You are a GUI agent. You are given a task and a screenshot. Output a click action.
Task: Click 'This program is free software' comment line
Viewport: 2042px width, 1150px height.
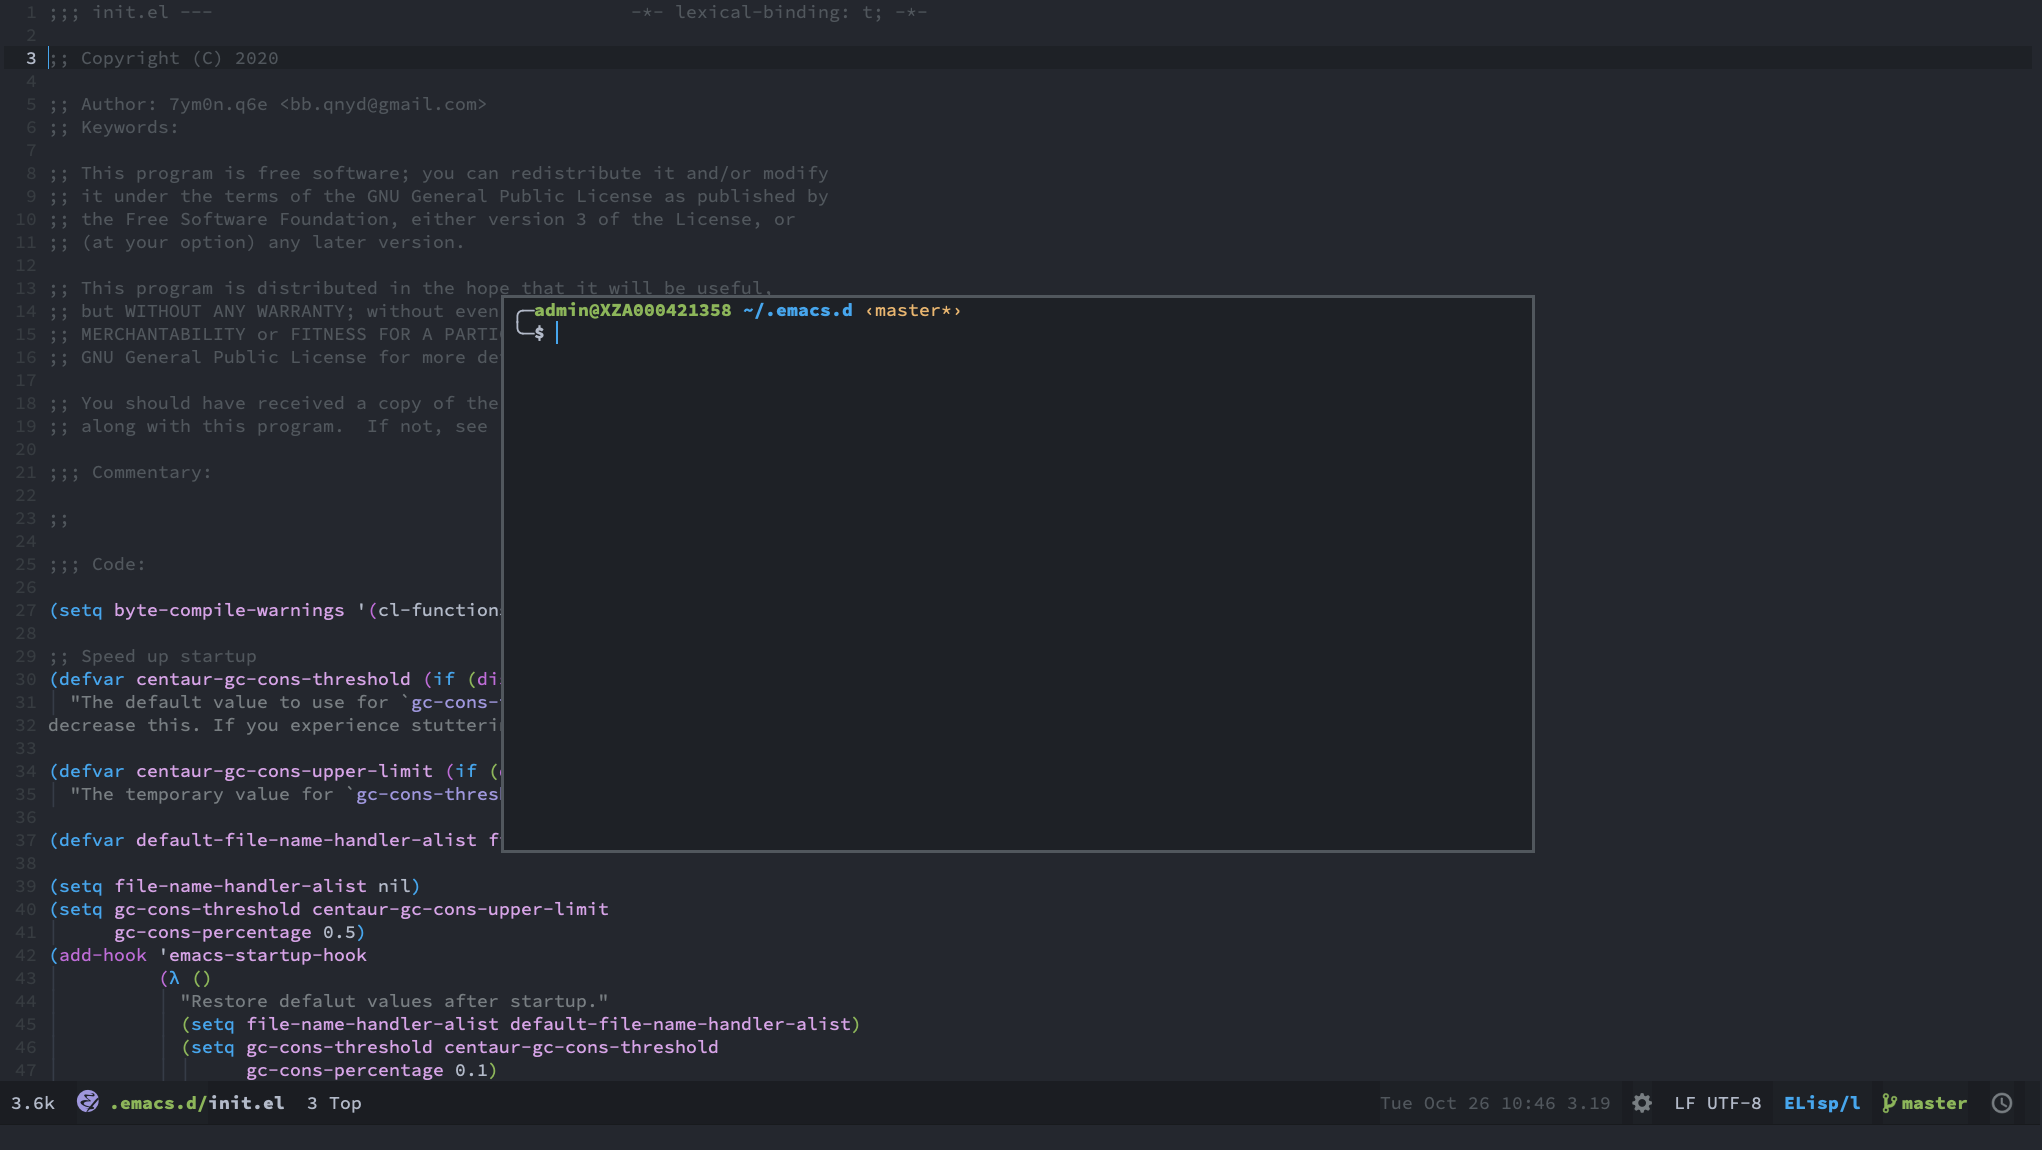click(x=439, y=173)
